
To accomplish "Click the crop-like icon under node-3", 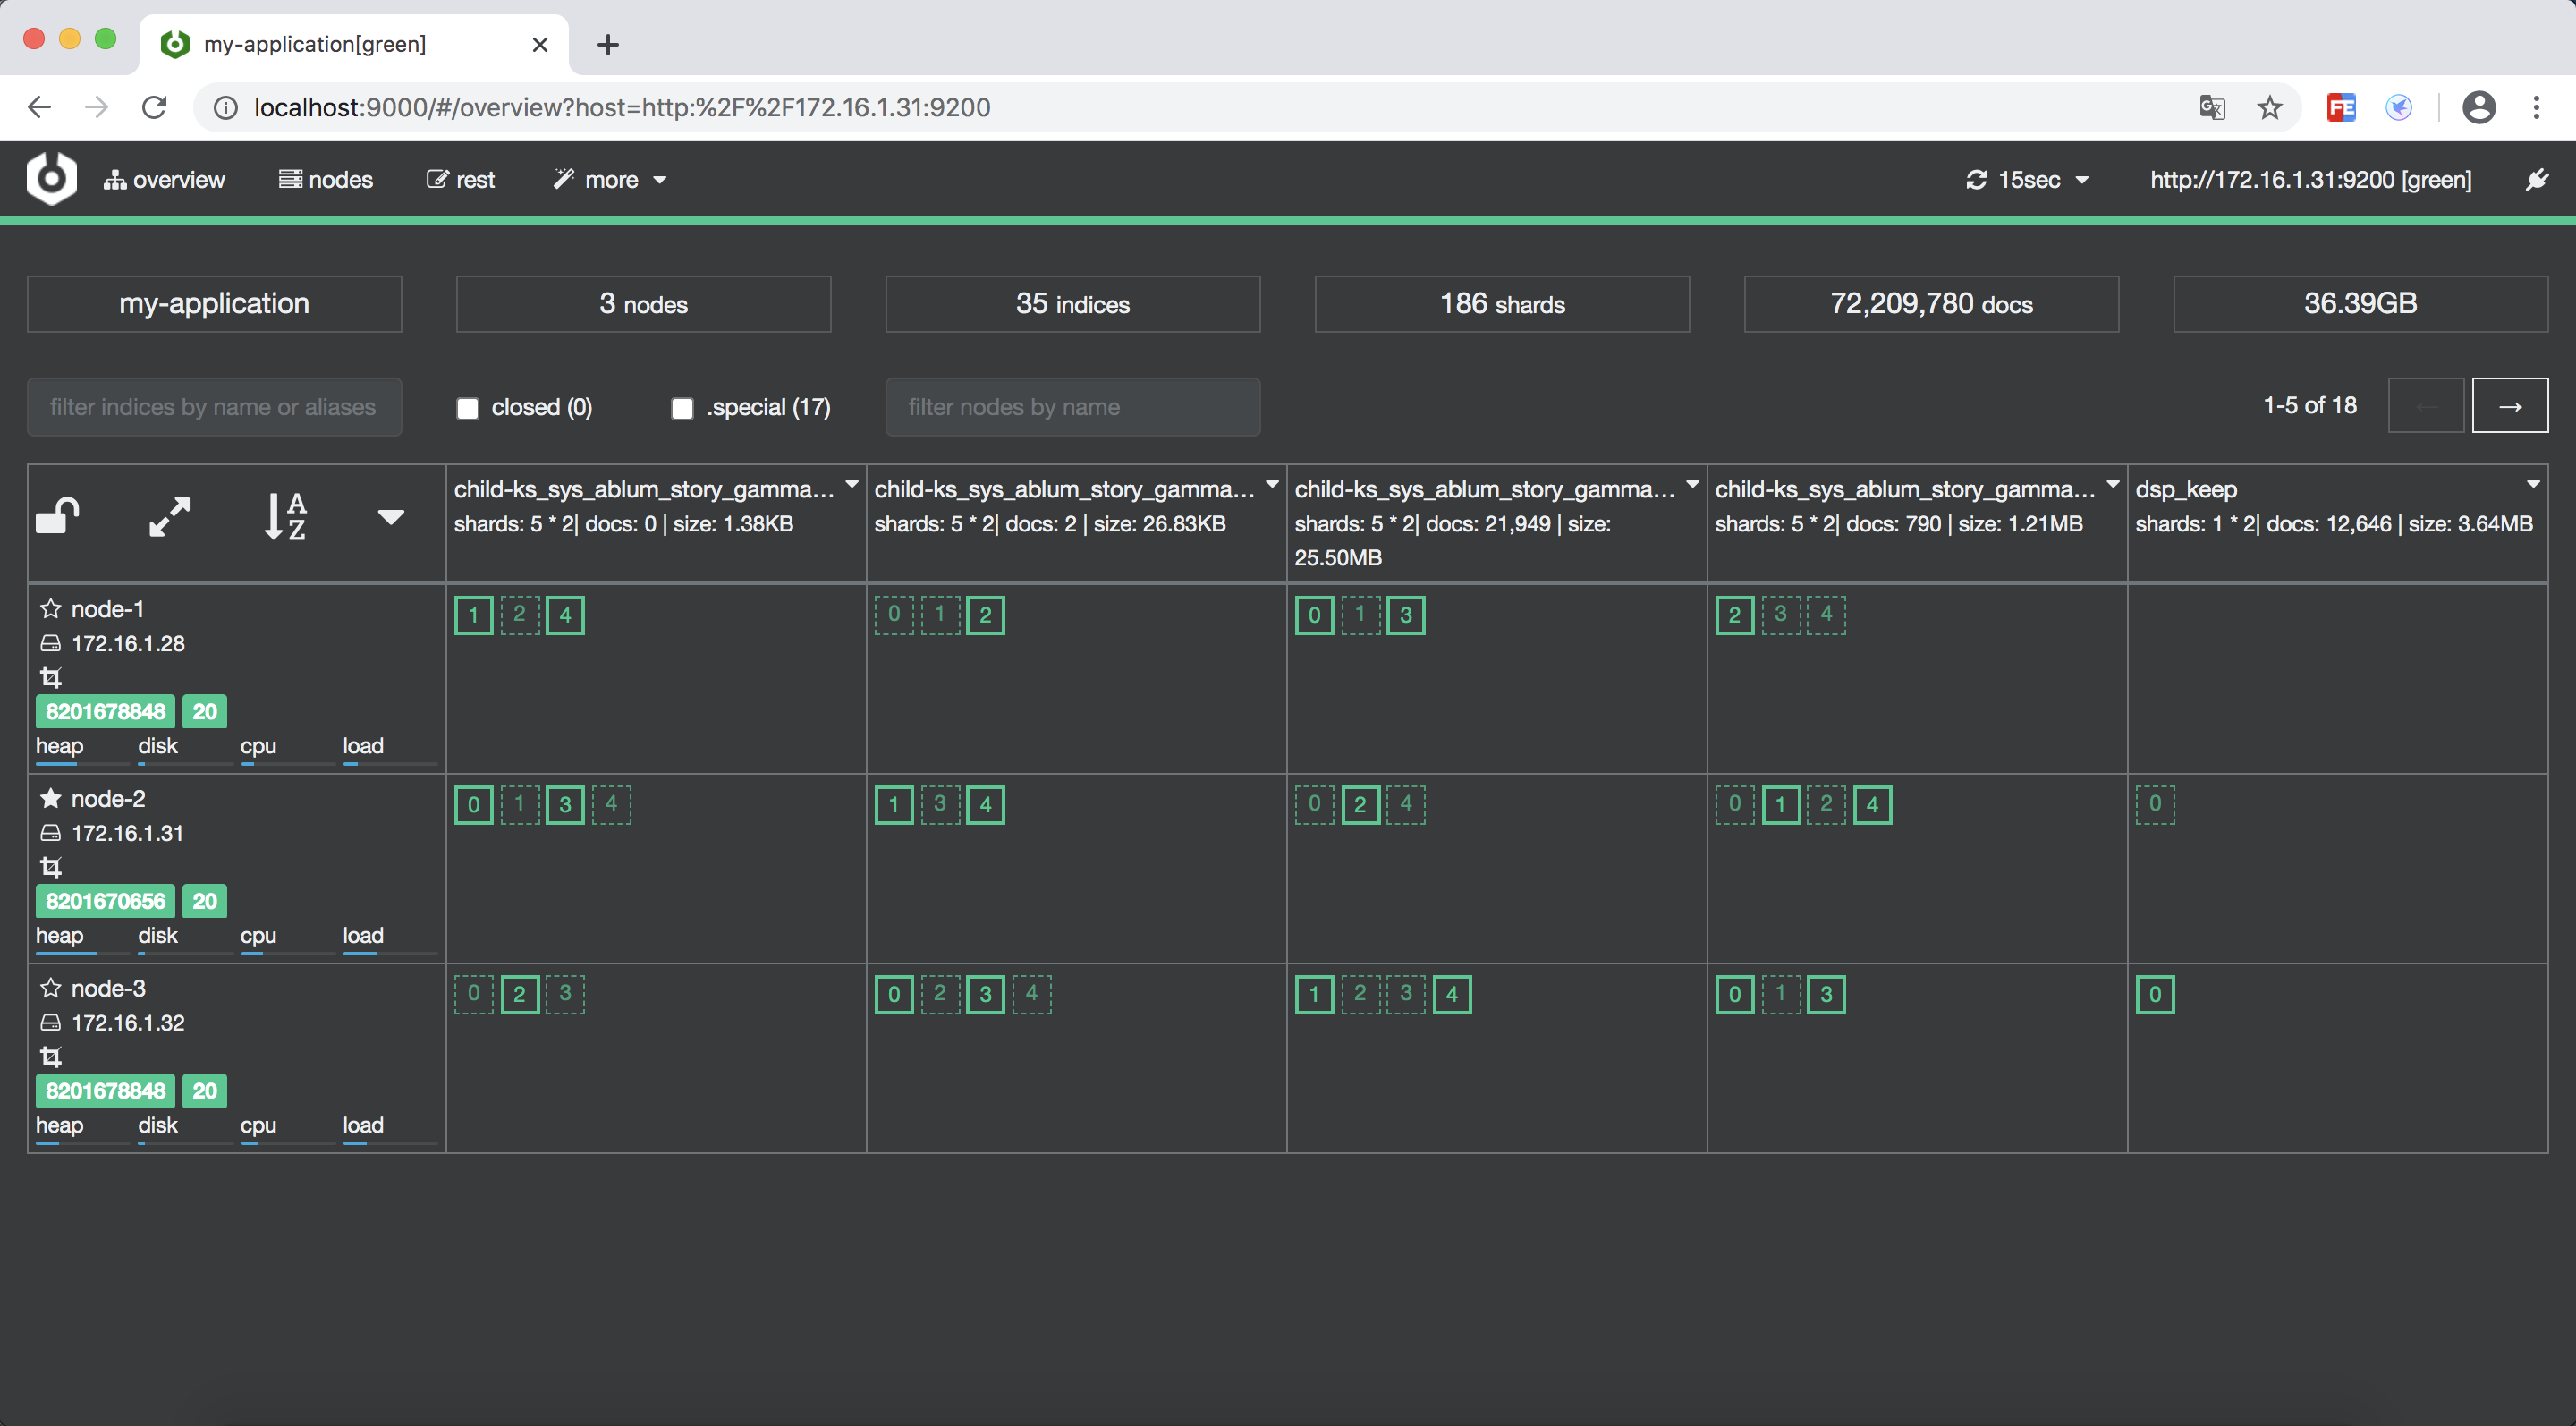I will click(50, 1057).
